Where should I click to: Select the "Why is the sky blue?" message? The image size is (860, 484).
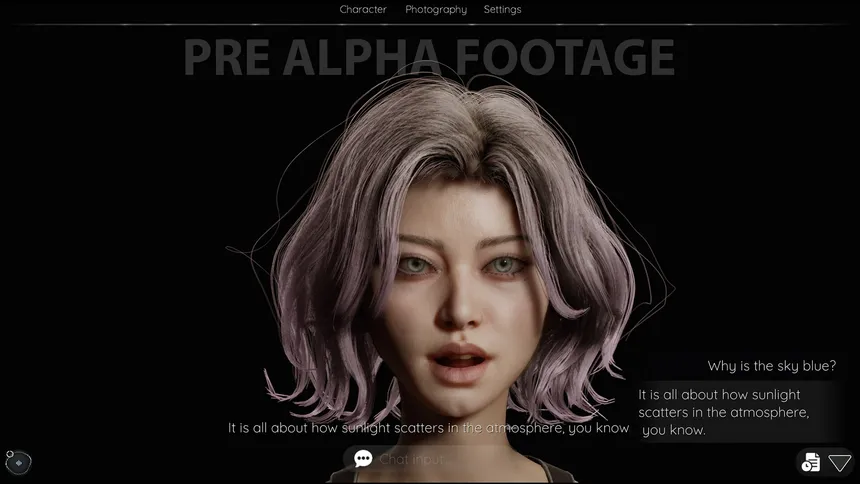pyautogui.click(x=771, y=366)
